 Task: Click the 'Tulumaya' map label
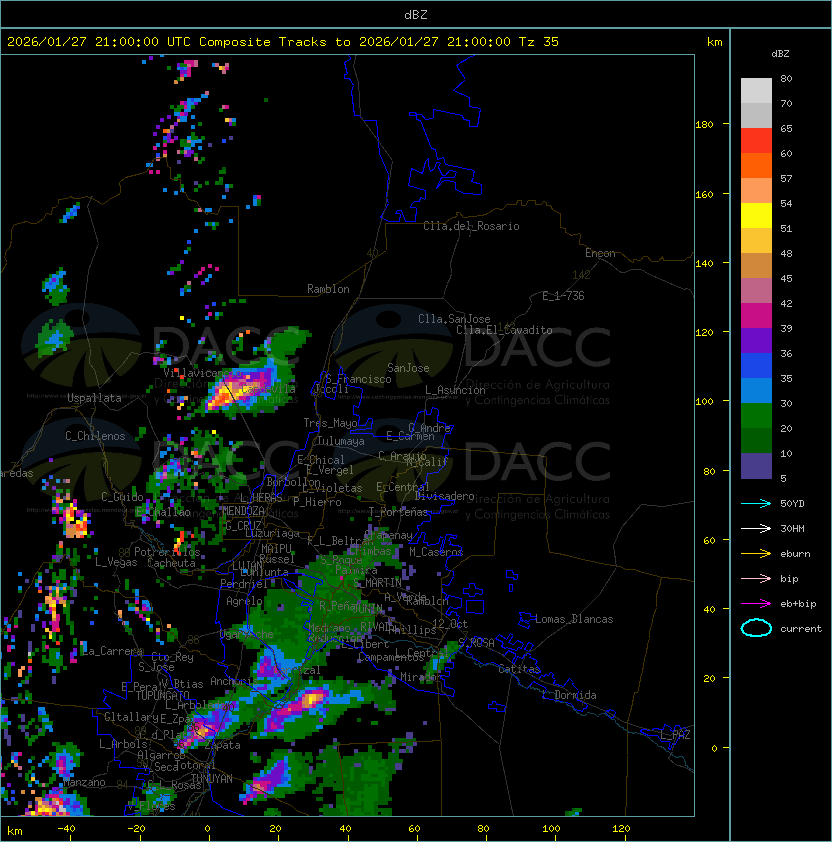coord(341,441)
